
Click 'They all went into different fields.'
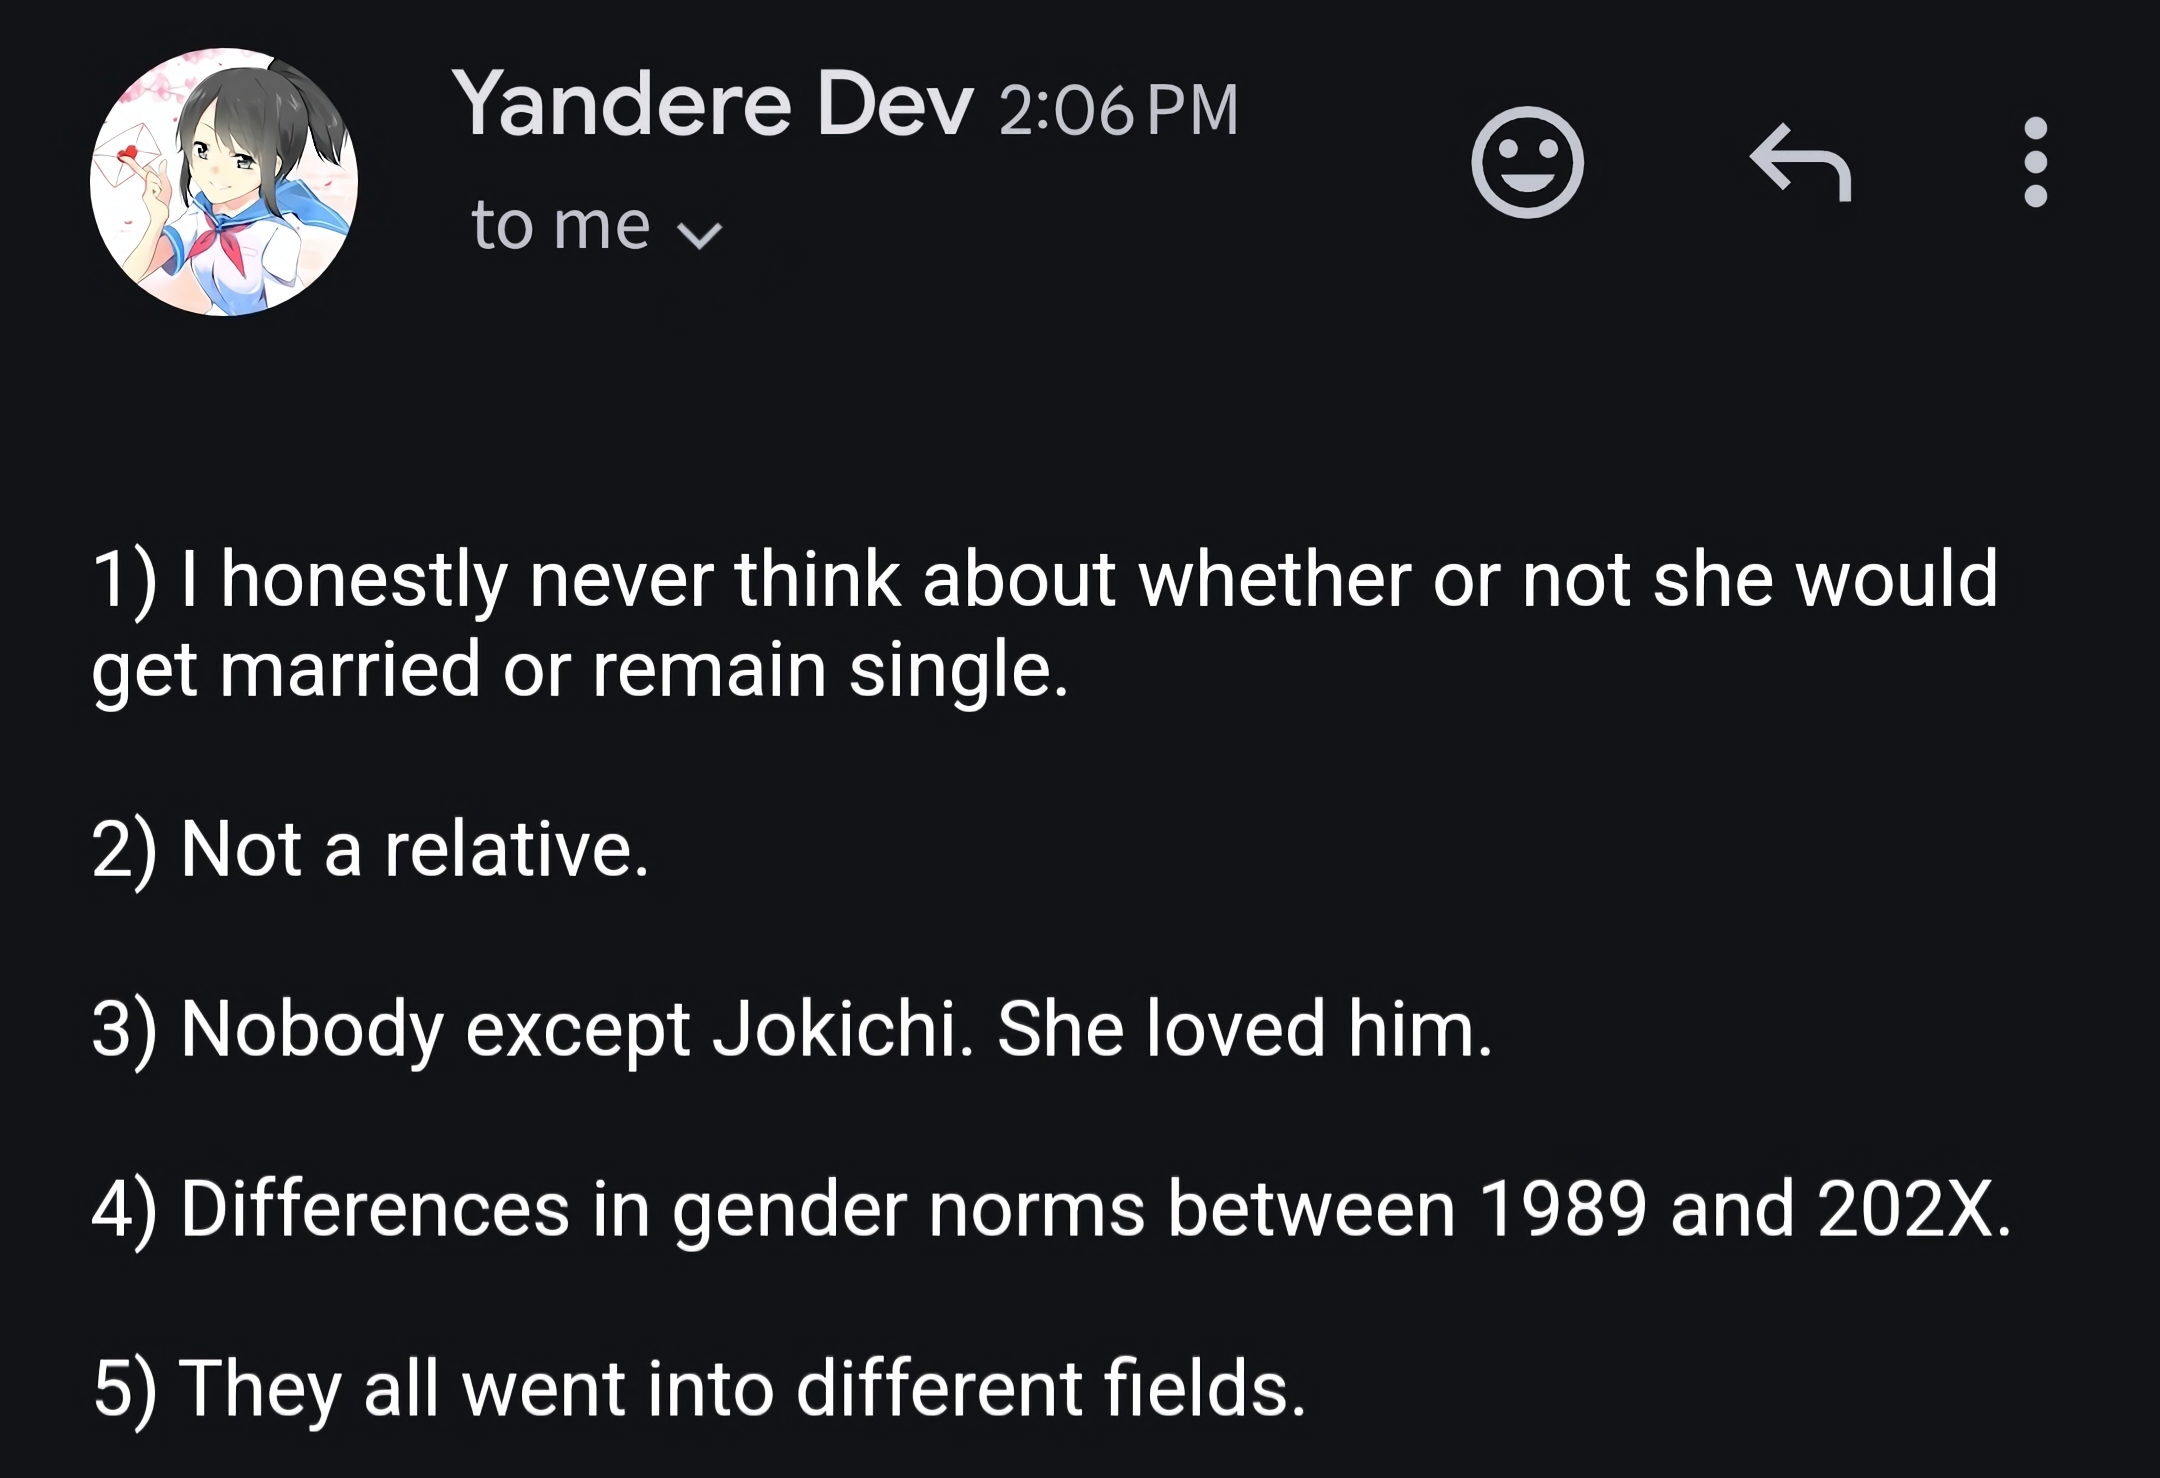[742, 1388]
